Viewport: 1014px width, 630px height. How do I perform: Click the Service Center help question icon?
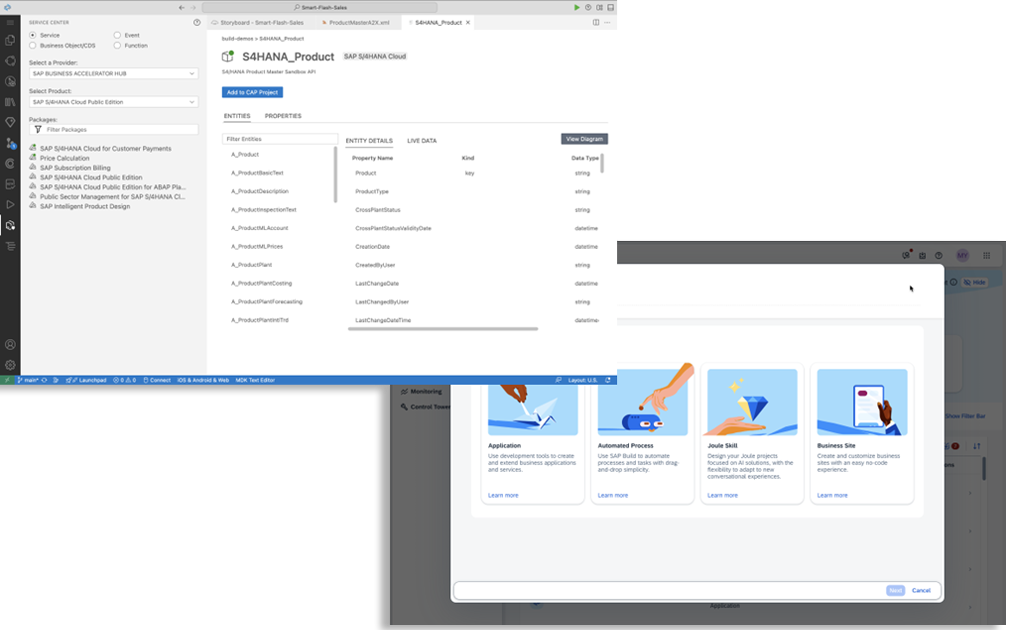click(196, 22)
